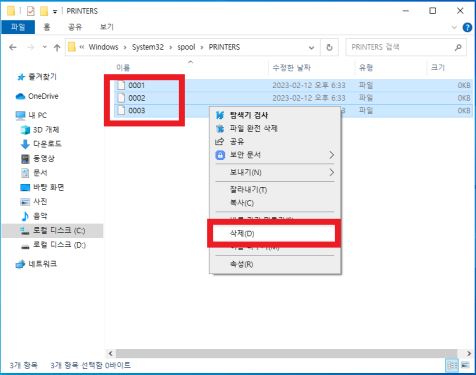Go up one folder level arrow
The width and height of the screenshot is (476, 375).
pyautogui.click(x=57, y=48)
